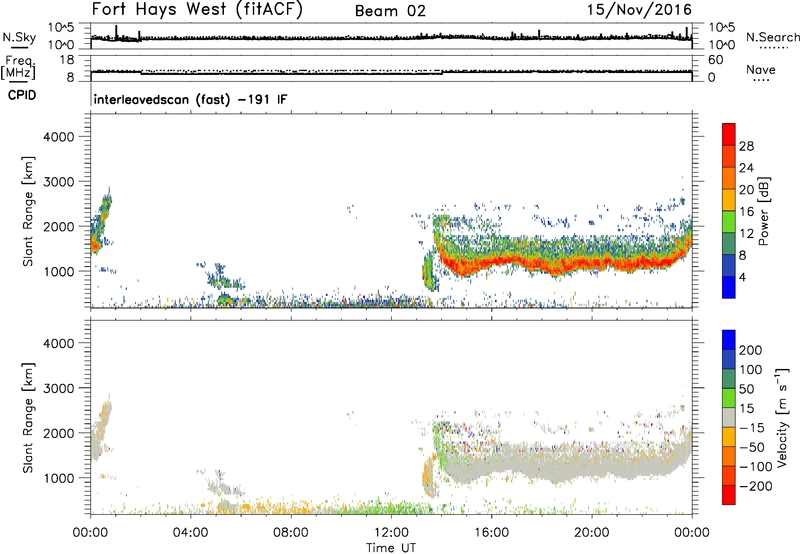This screenshot has height=554, width=800.
Task: Click the 1000 km tick in velocity panel
Action: click(59, 478)
